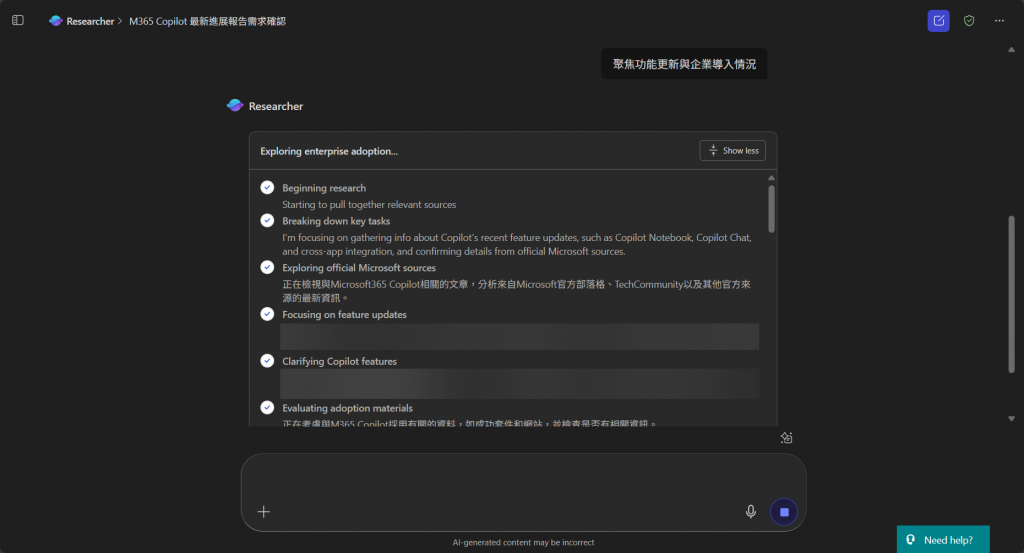Open the more options ellipsis menu

pos(999,21)
